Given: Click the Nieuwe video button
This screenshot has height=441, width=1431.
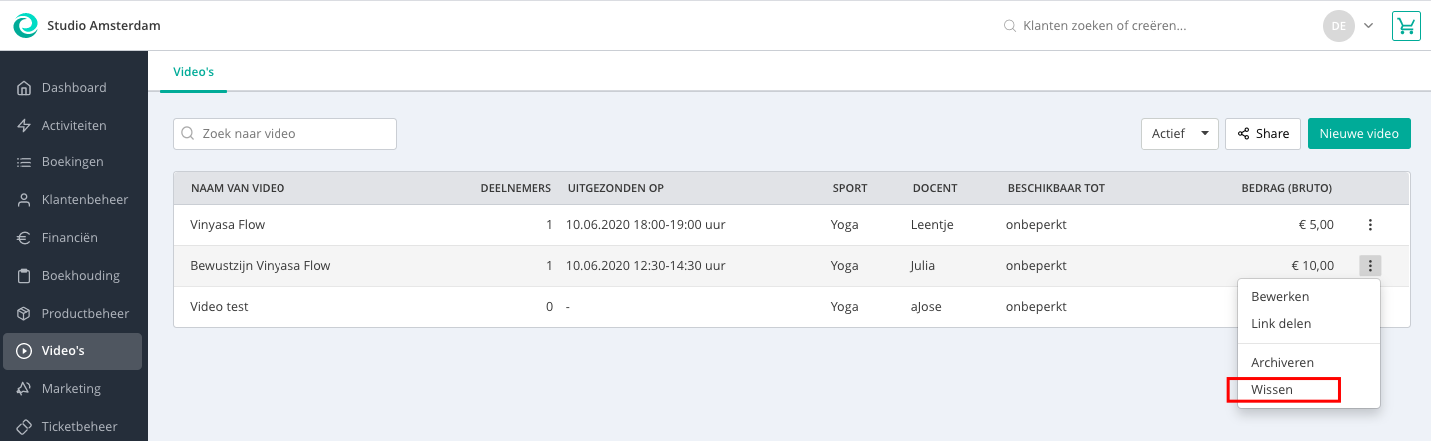Looking at the screenshot, I should point(1359,134).
